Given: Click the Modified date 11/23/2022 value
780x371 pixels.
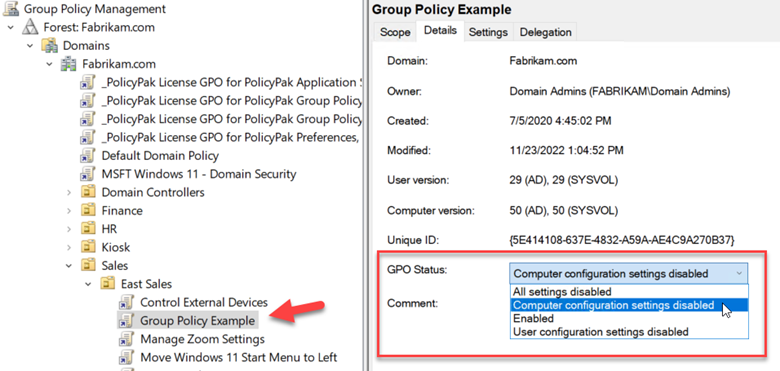Looking at the screenshot, I should tap(567, 150).
